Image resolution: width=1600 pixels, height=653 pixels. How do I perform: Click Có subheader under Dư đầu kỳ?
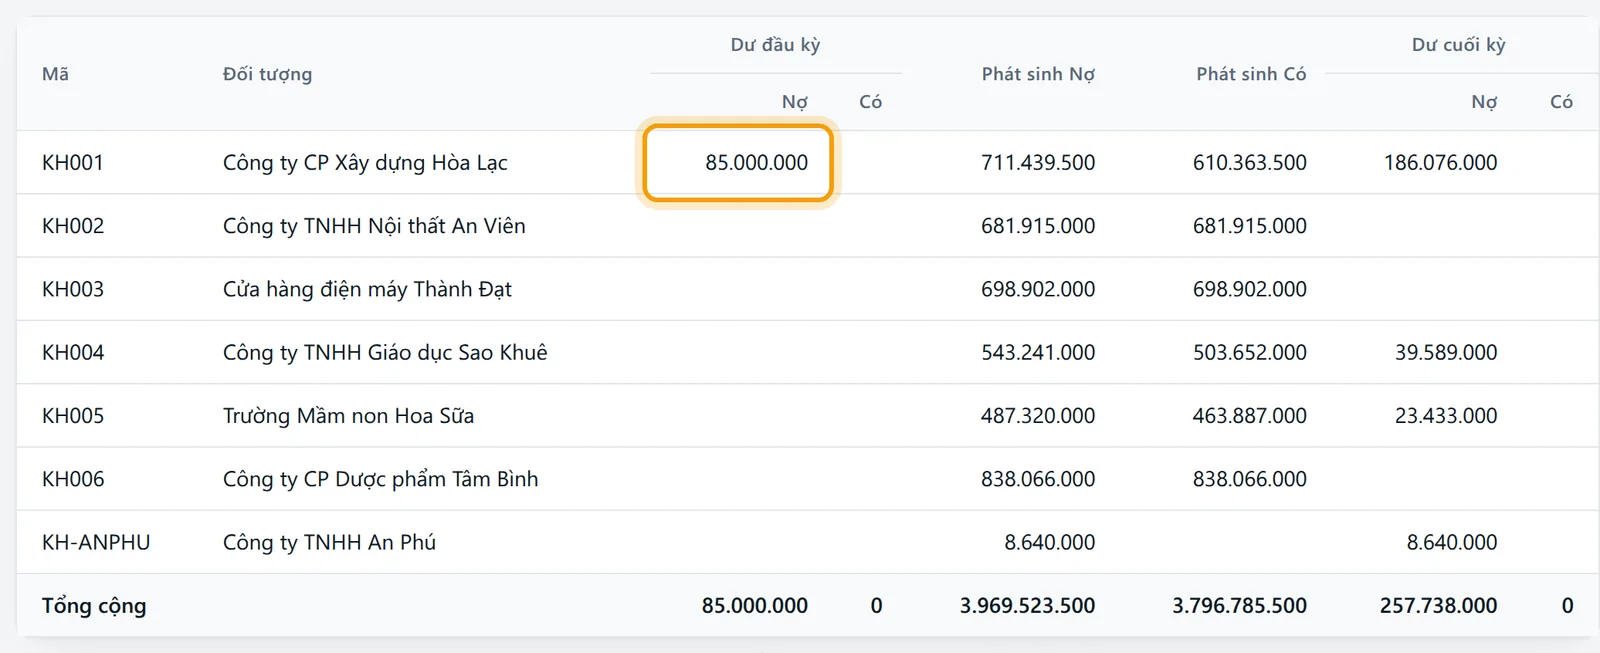click(x=870, y=102)
